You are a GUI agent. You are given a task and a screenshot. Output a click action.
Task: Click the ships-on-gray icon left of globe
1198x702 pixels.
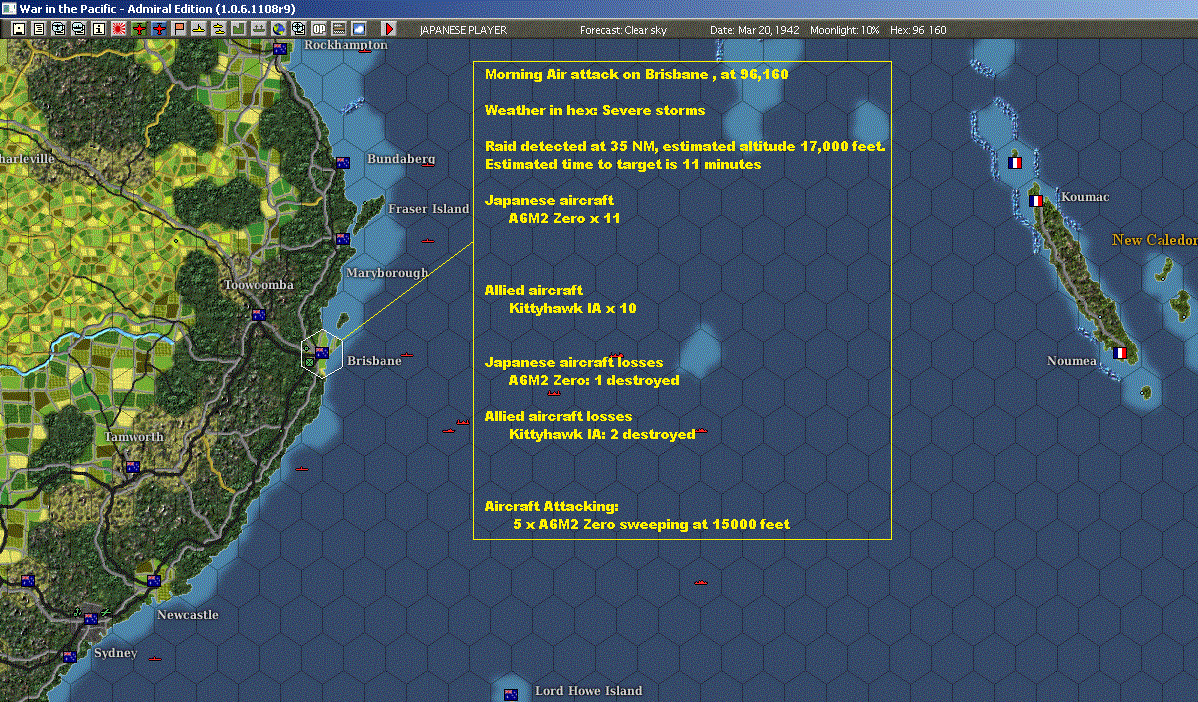point(258,29)
